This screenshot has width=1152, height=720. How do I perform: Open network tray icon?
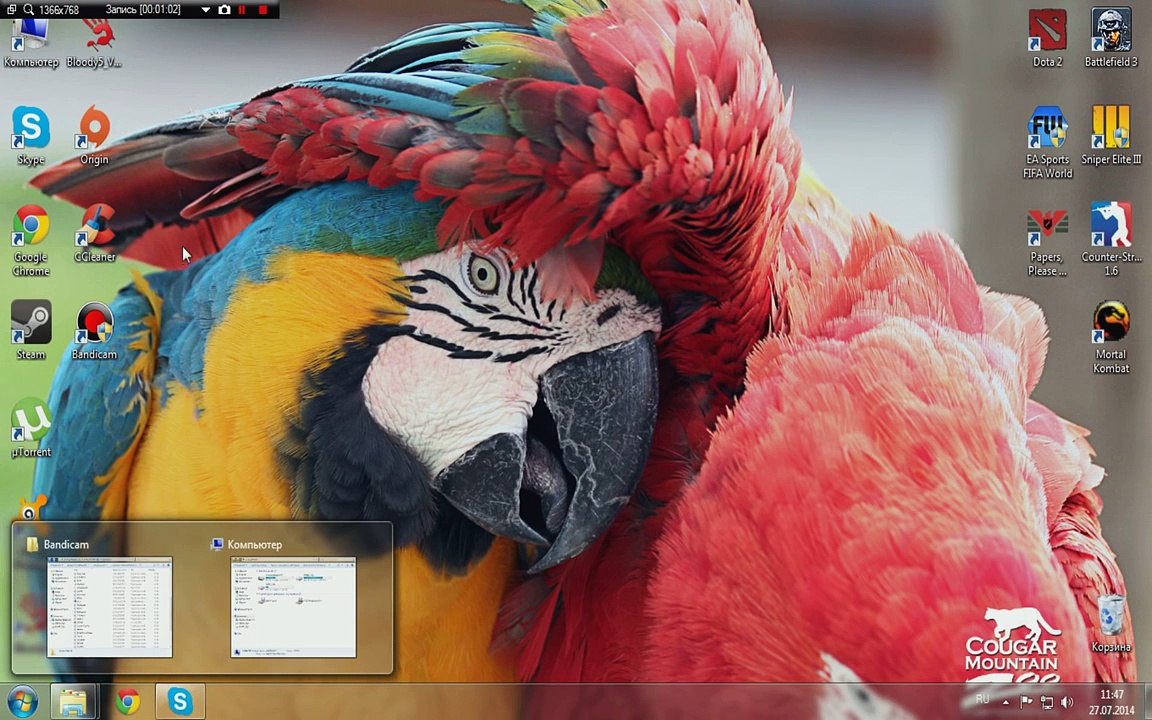coord(1047,703)
